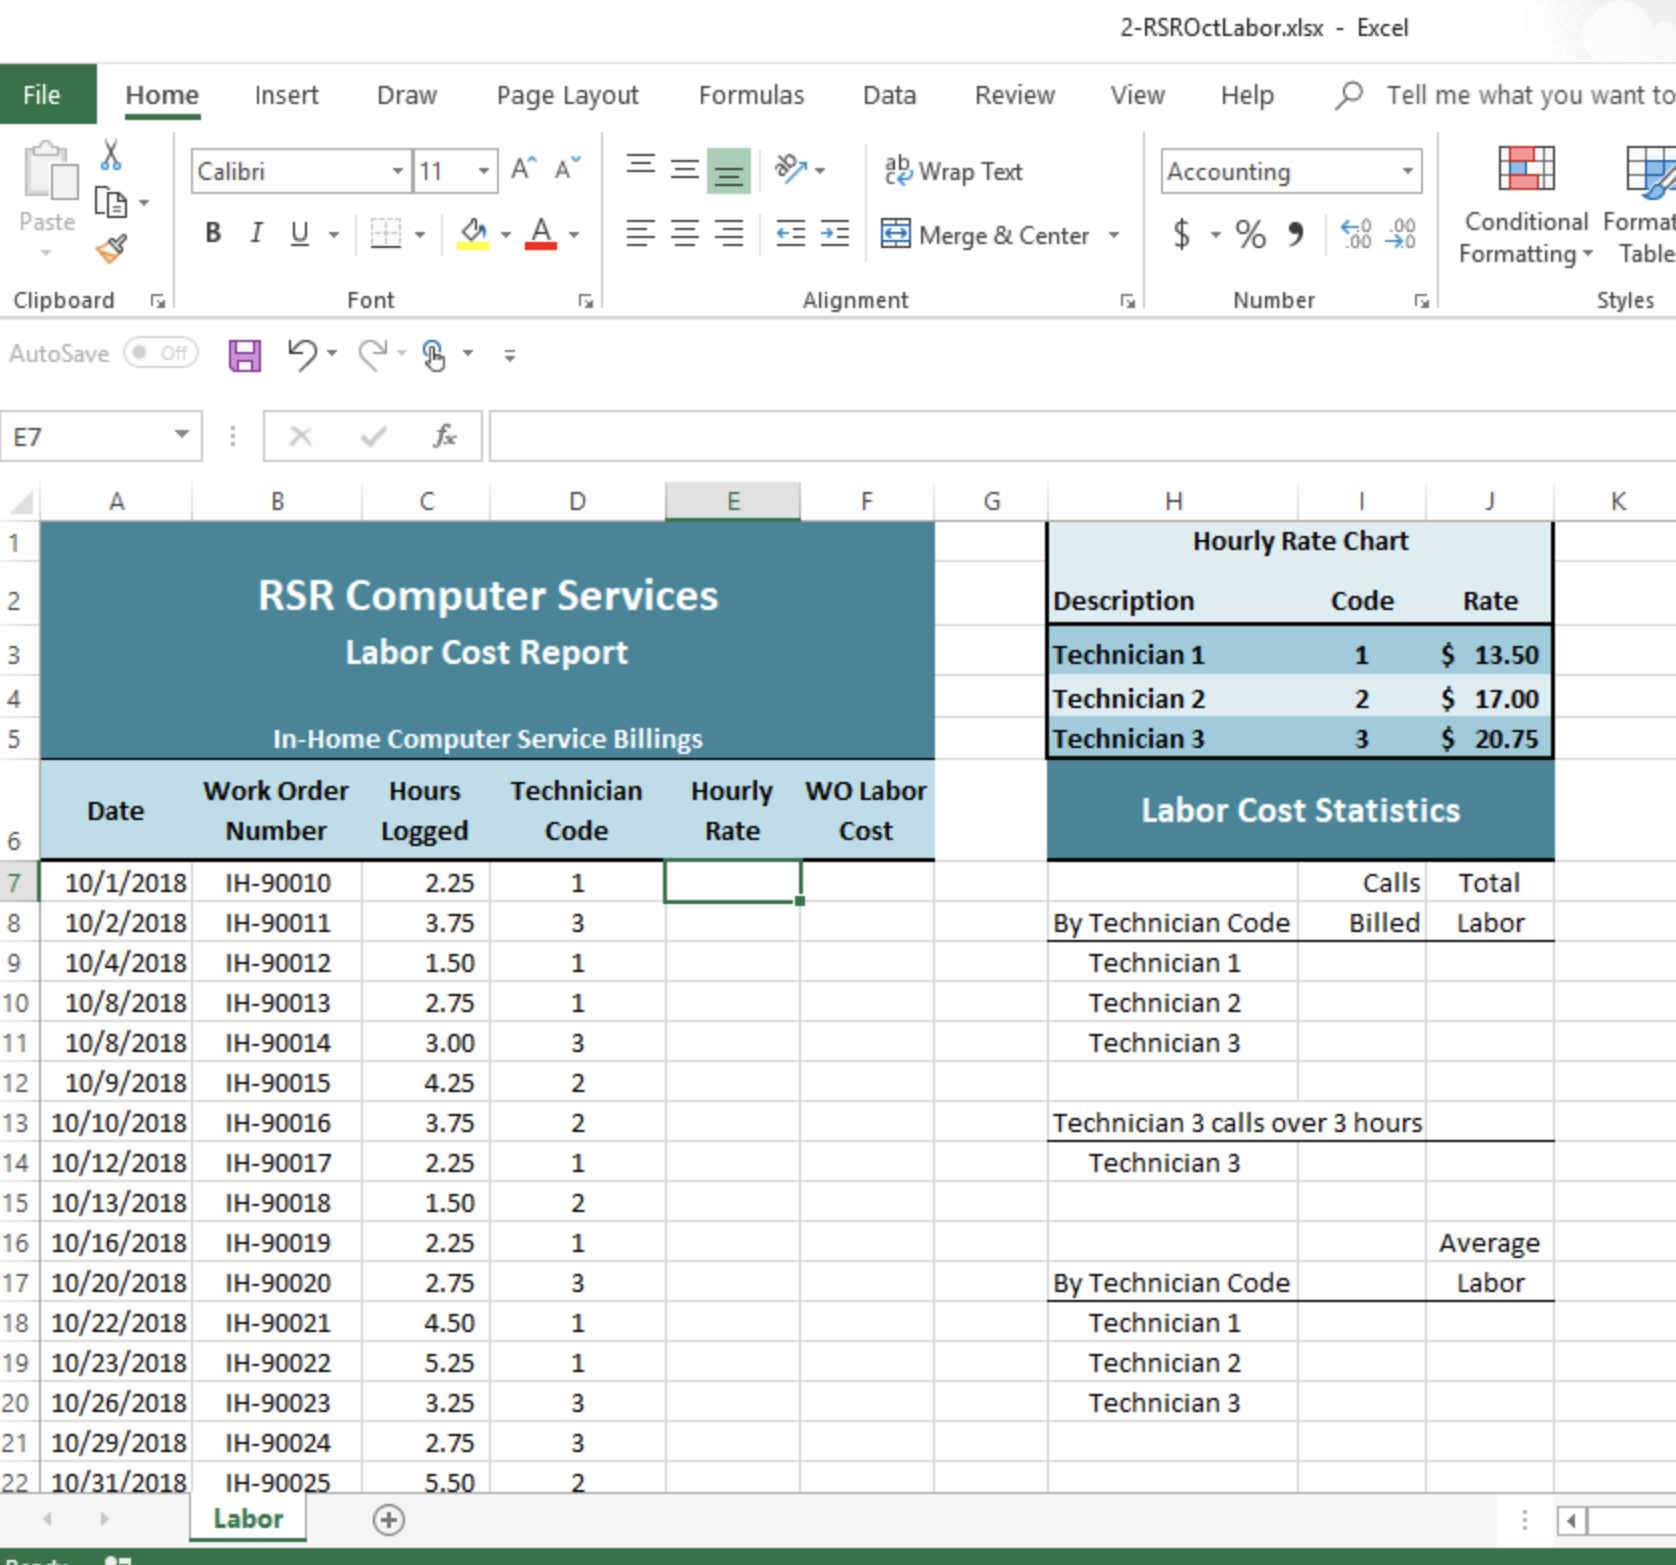Click the Save button
This screenshot has height=1565, width=1676.
[243, 354]
